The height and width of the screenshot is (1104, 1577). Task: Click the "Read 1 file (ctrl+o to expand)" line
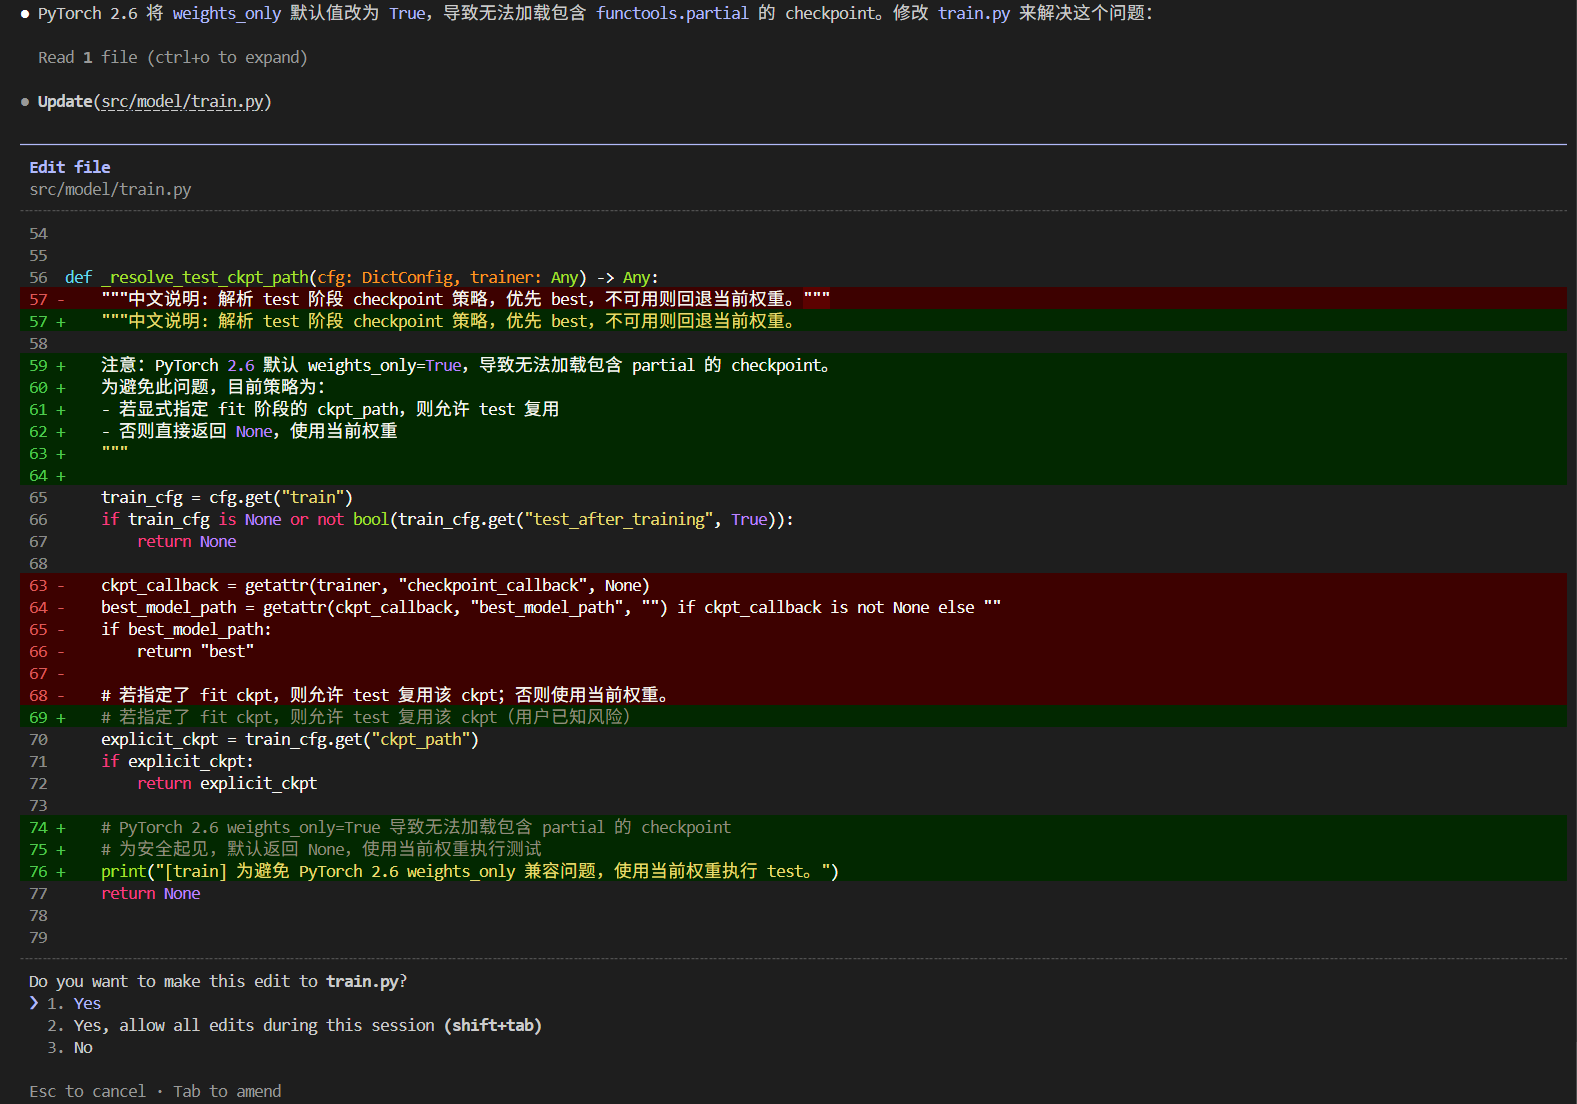coord(173,57)
